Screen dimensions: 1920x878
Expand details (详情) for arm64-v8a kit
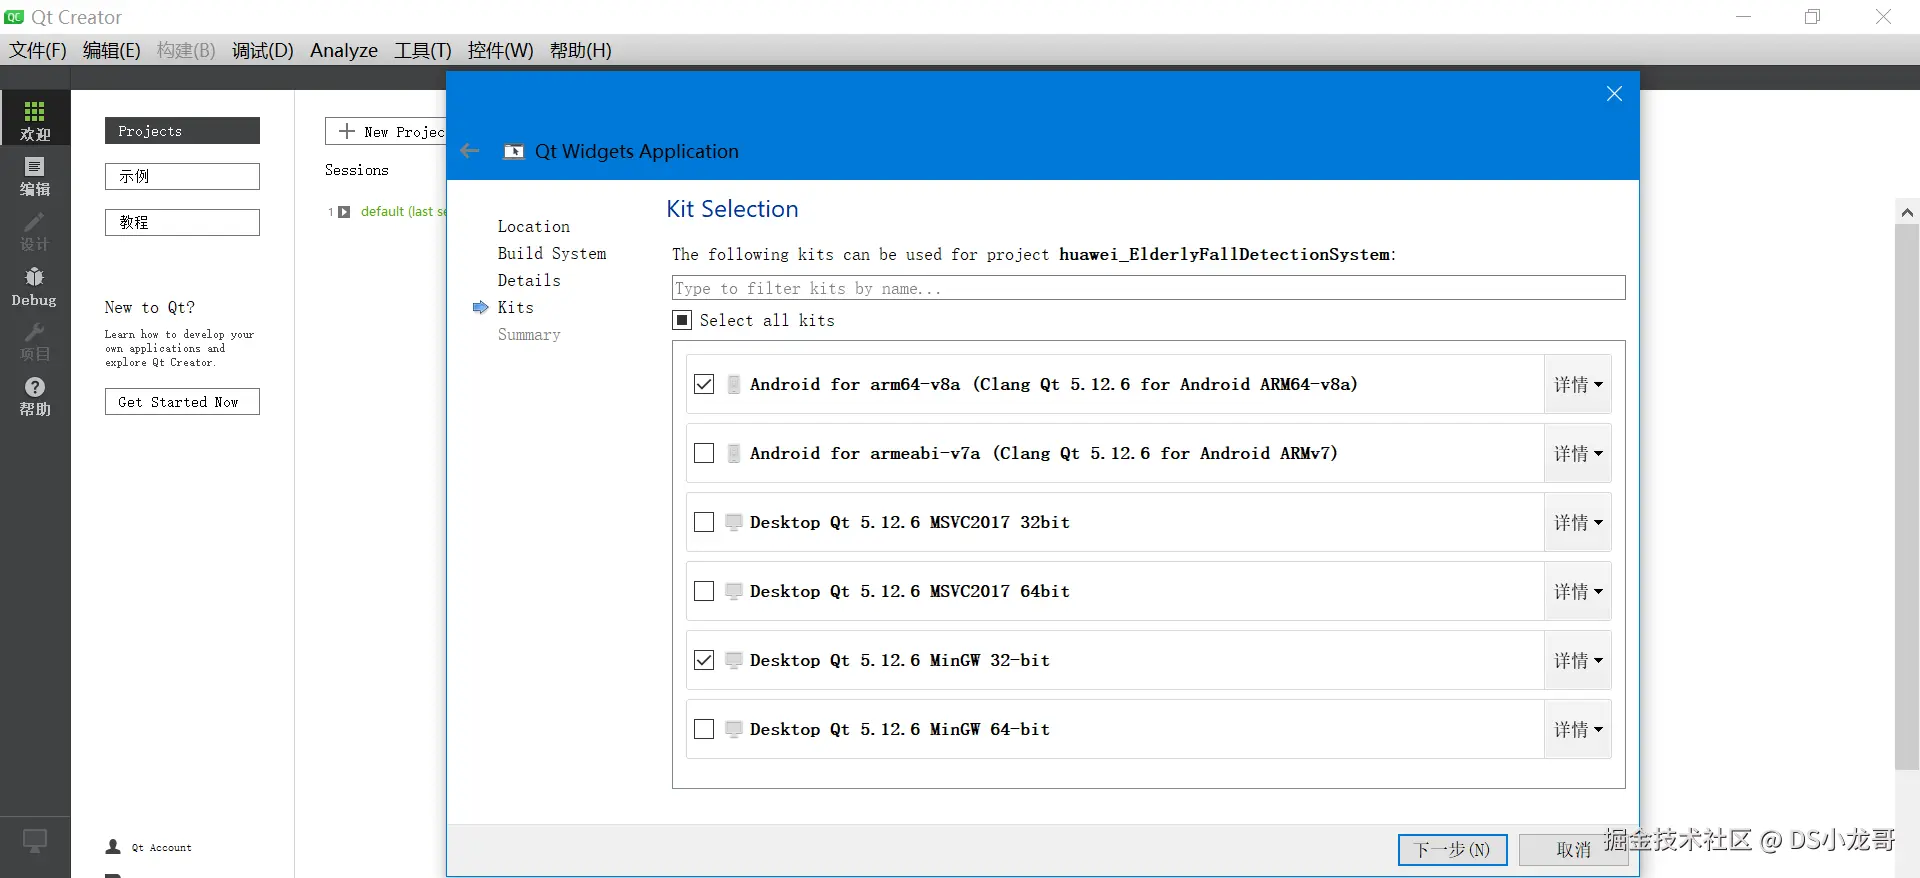[1578, 384]
